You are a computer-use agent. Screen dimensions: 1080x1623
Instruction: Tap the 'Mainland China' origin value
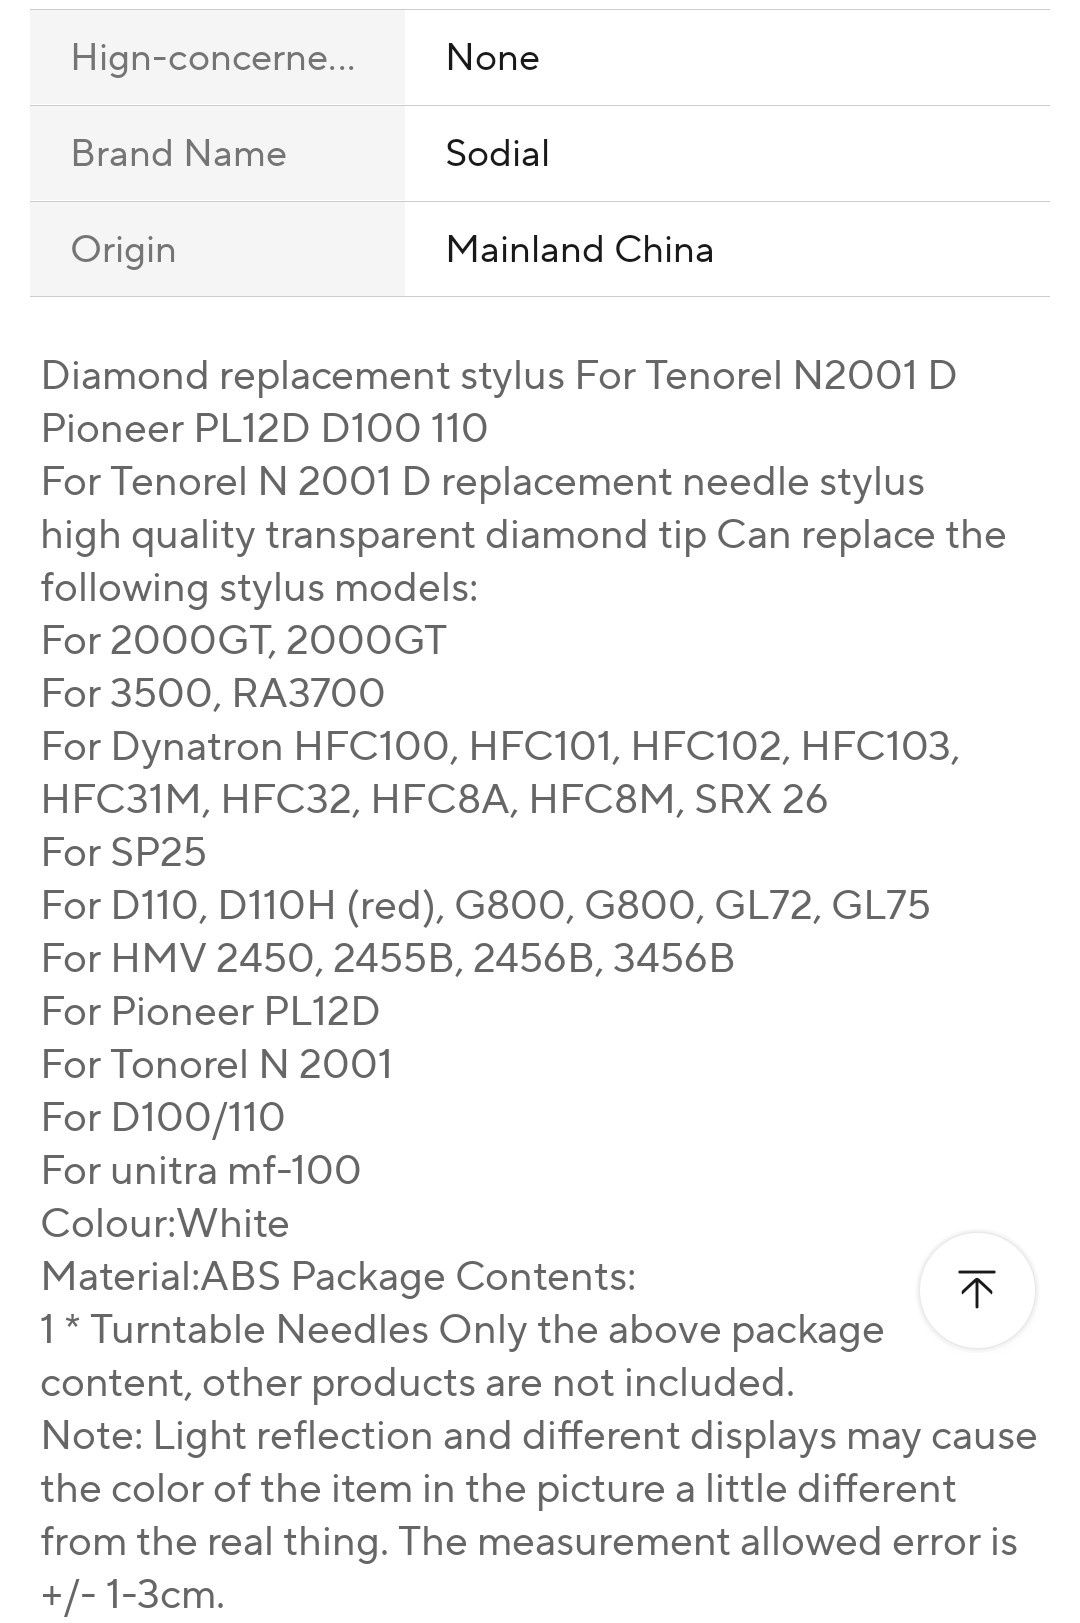580,250
